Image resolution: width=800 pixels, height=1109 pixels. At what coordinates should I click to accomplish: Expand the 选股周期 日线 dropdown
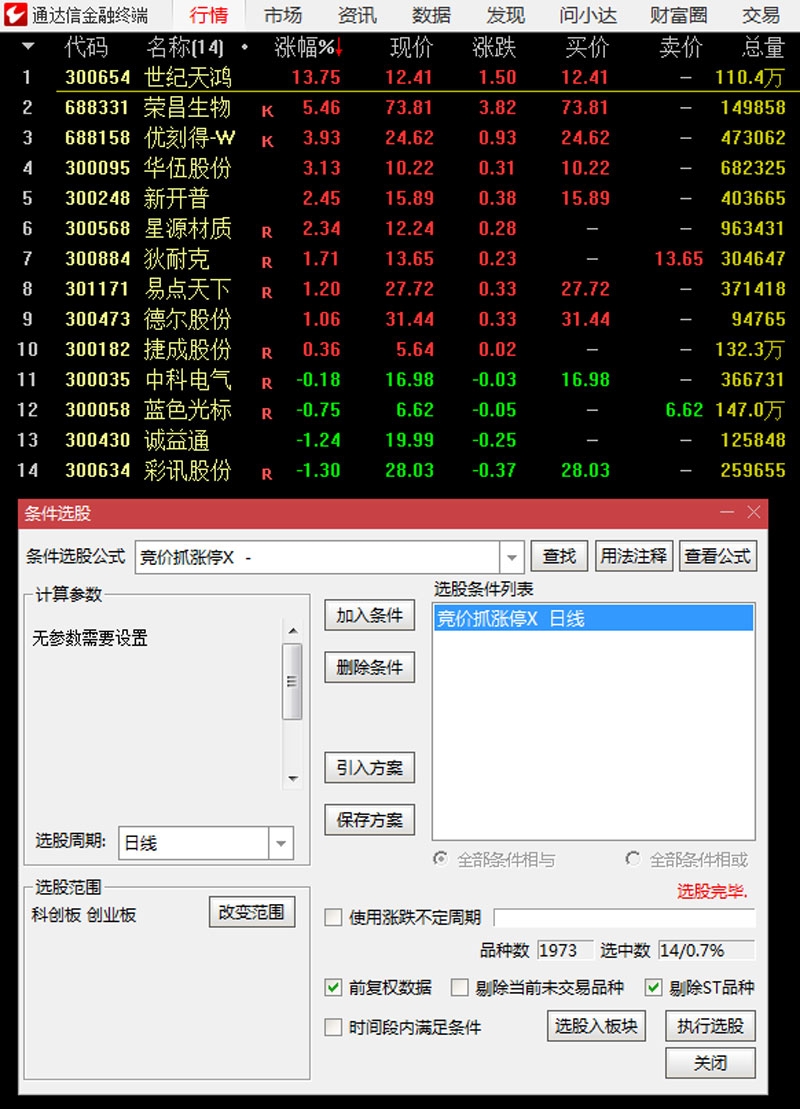click(281, 843)
